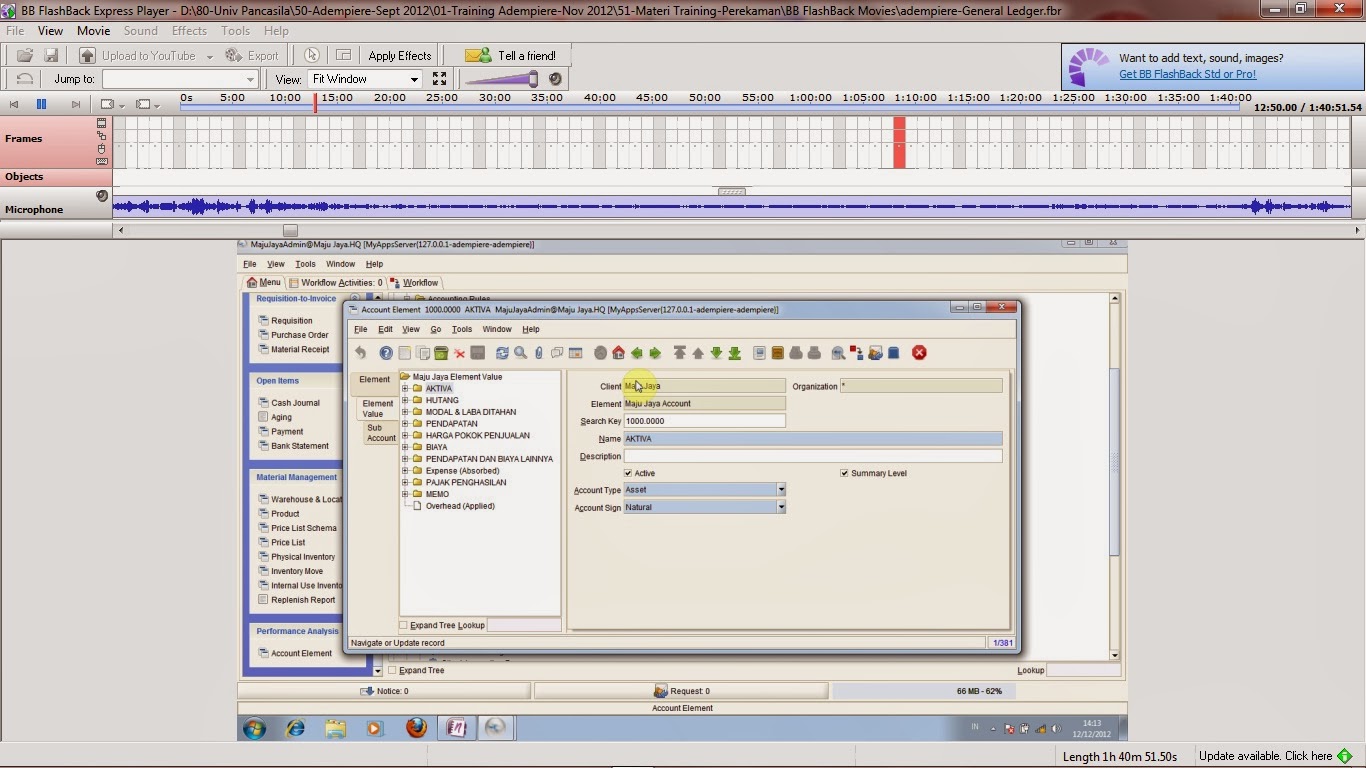Go to previous record up arrow
Image resolution: width=1366 pixels, height=768 pixels.
point(698,353)
